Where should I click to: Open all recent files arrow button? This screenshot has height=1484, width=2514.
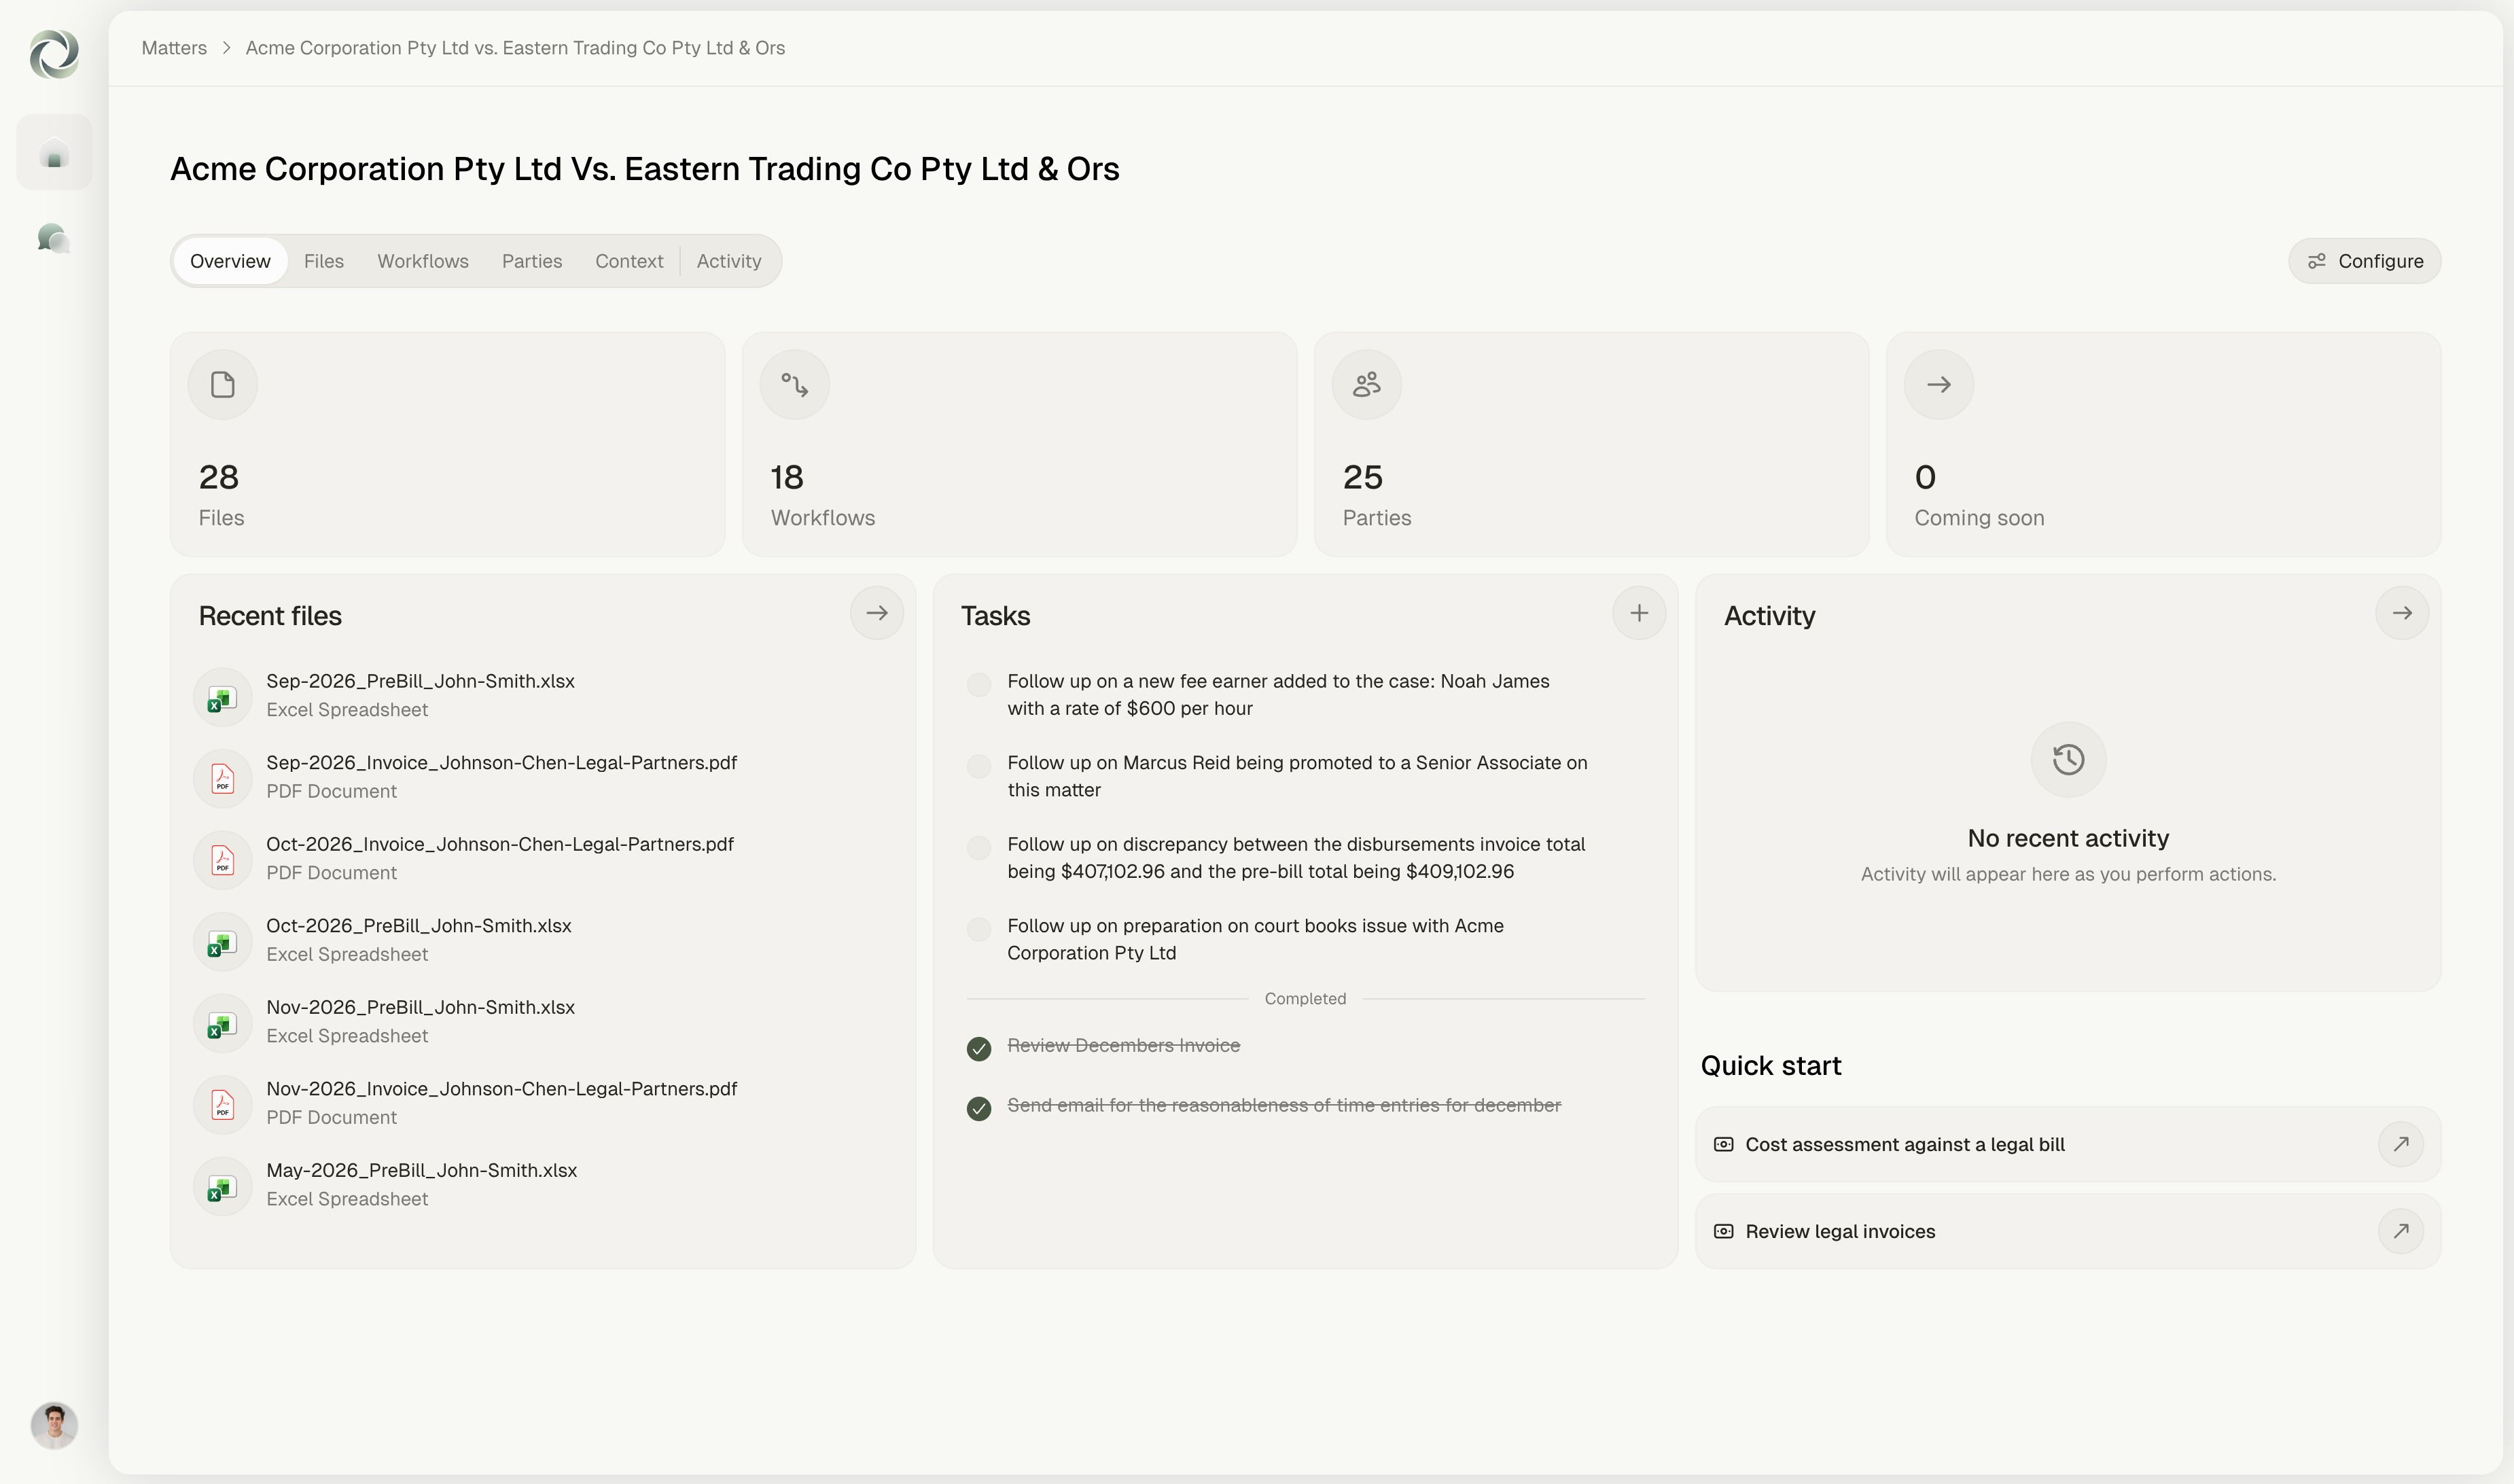pyautogui.click(x=876, y=613)
